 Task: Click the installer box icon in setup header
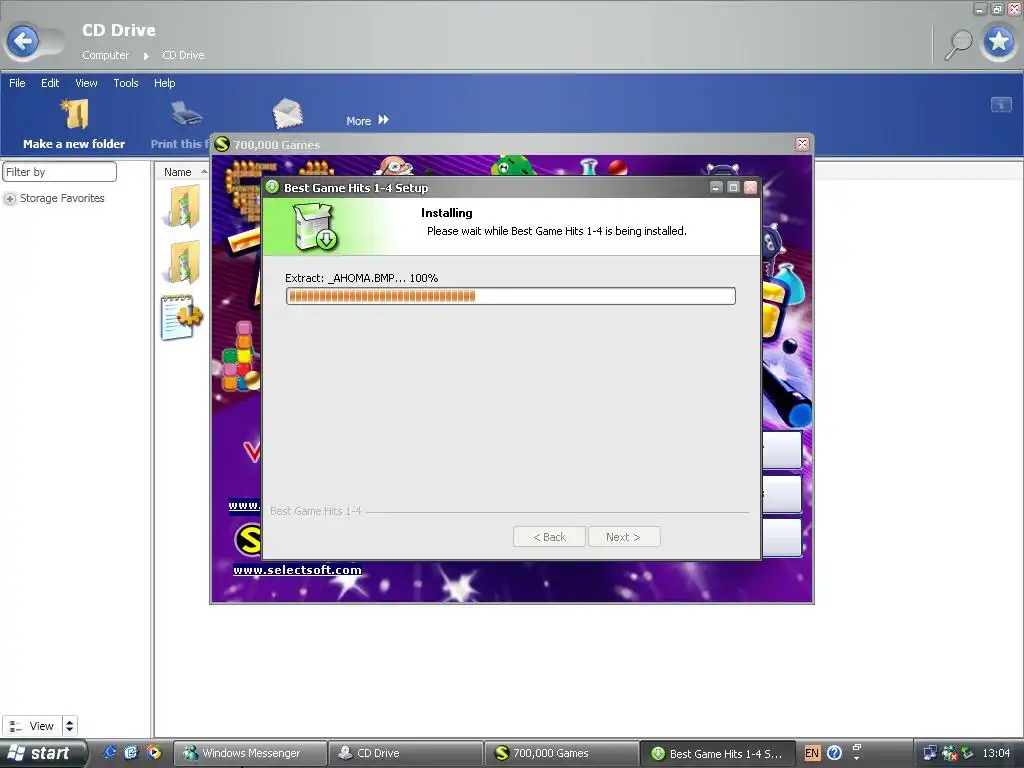click(315, 227)
